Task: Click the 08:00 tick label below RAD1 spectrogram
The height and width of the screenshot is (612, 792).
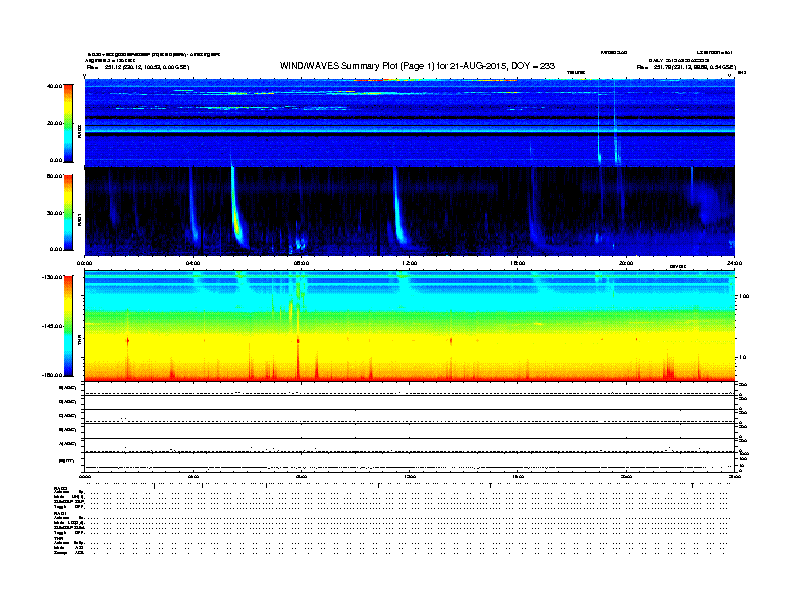Action: [301, 263]
